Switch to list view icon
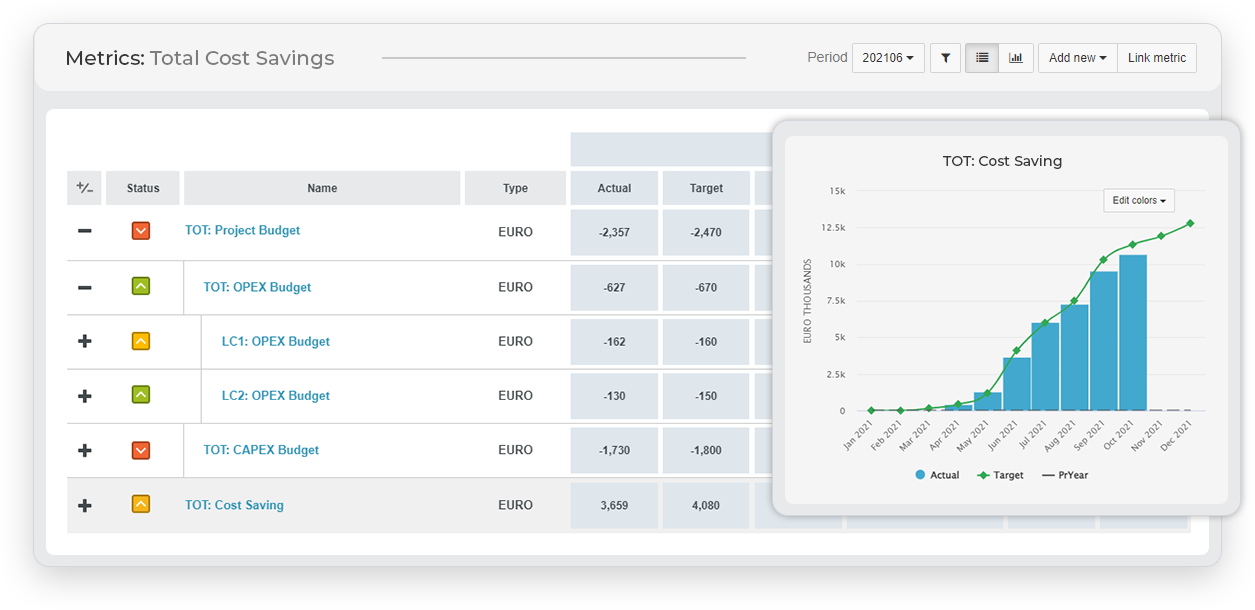This screenshot has width=1255, height=610. pos(982,58)
